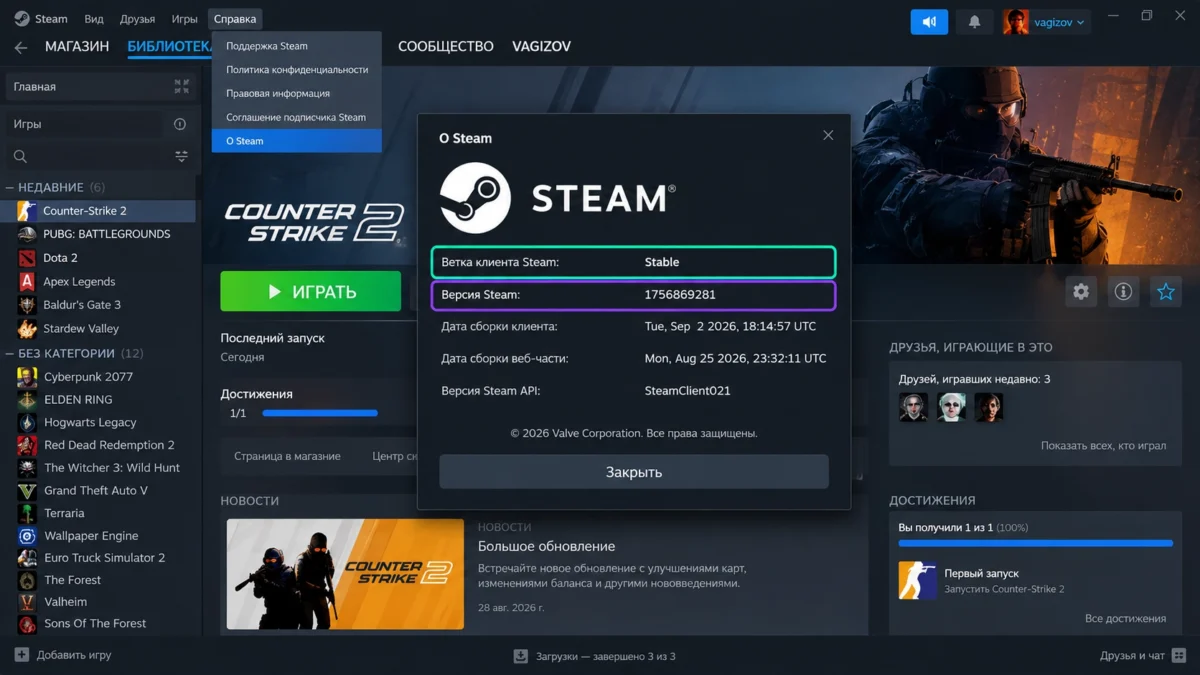Open the notifications bell
Image resolution: width=1200 pixels, height=675 pixels.
pos(975,21)
